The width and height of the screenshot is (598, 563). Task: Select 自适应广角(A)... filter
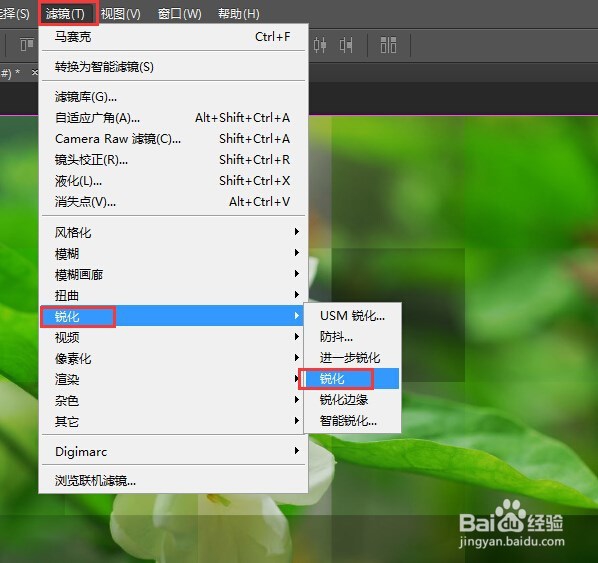tap(173, 118)
